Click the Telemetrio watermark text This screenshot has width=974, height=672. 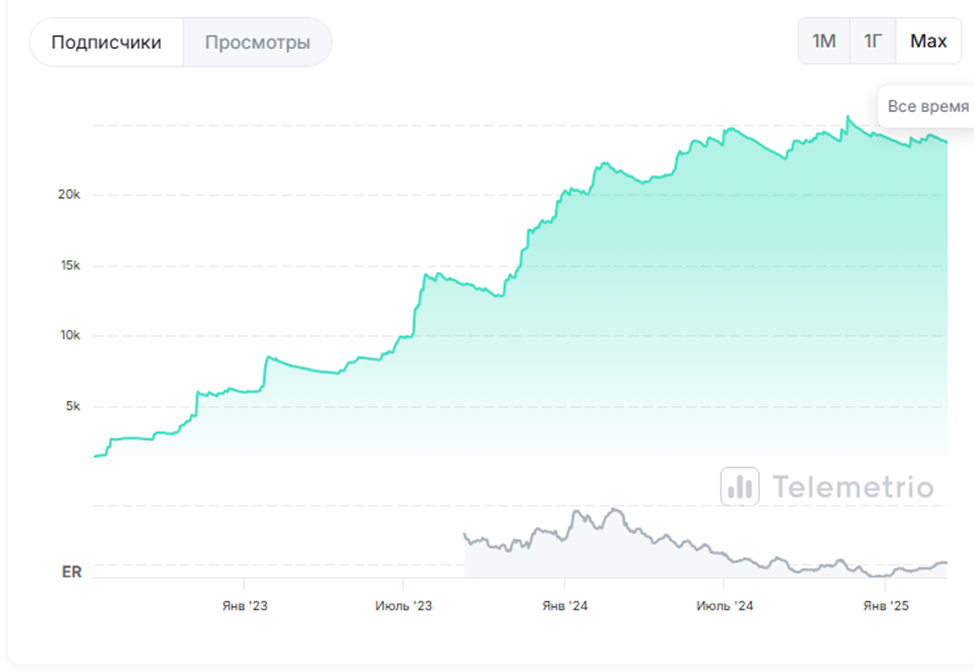(x=853, y=486)
